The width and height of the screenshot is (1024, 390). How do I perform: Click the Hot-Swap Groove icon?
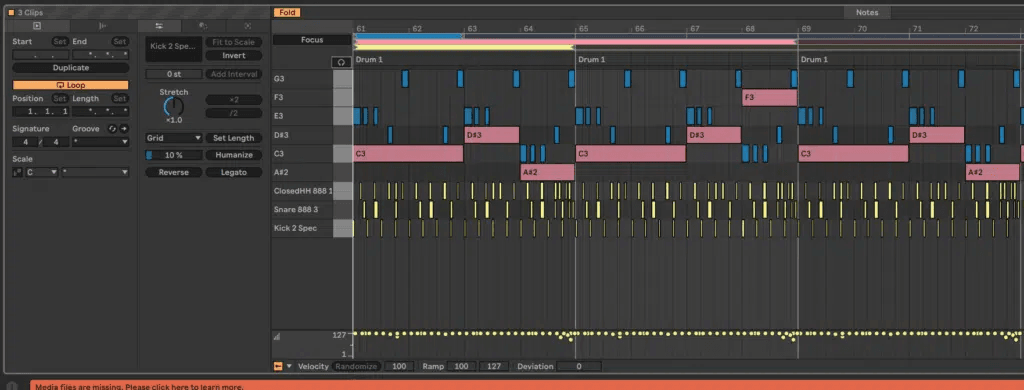112,129
